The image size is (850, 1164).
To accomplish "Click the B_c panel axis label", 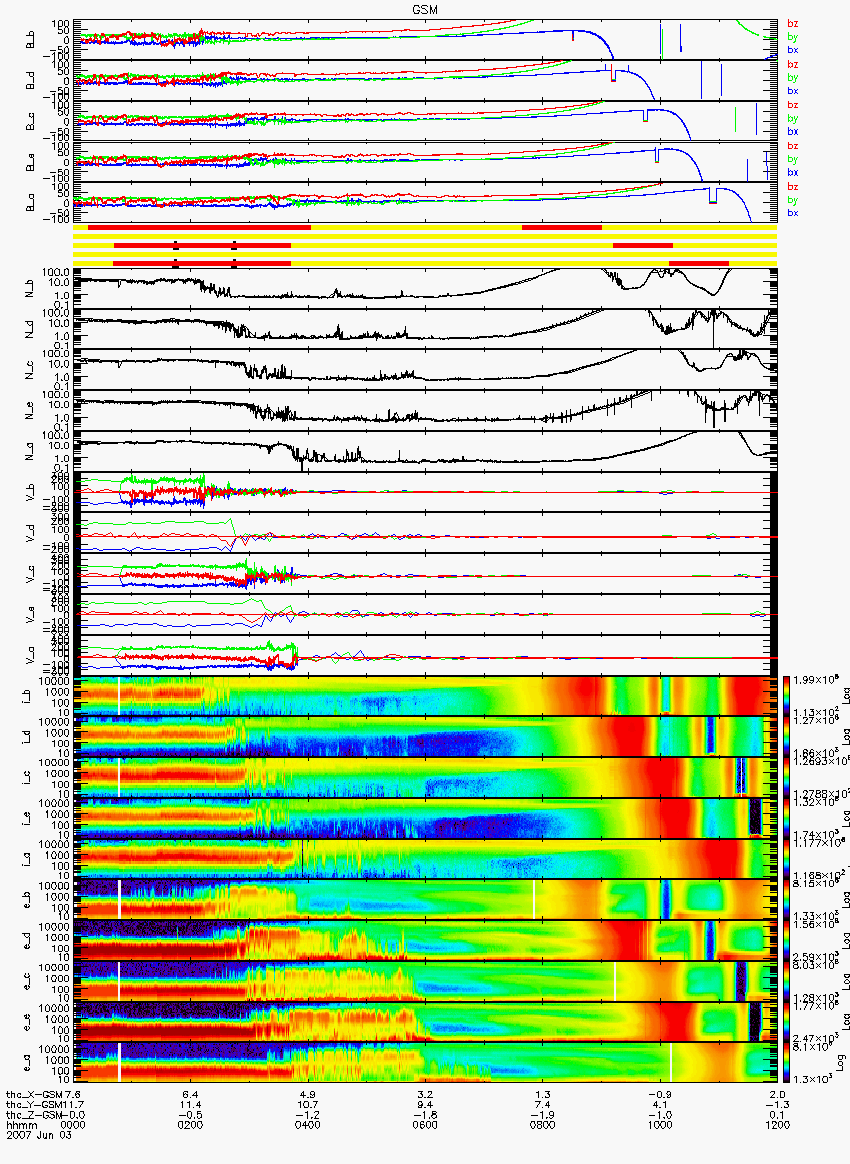I will [31, 121].
